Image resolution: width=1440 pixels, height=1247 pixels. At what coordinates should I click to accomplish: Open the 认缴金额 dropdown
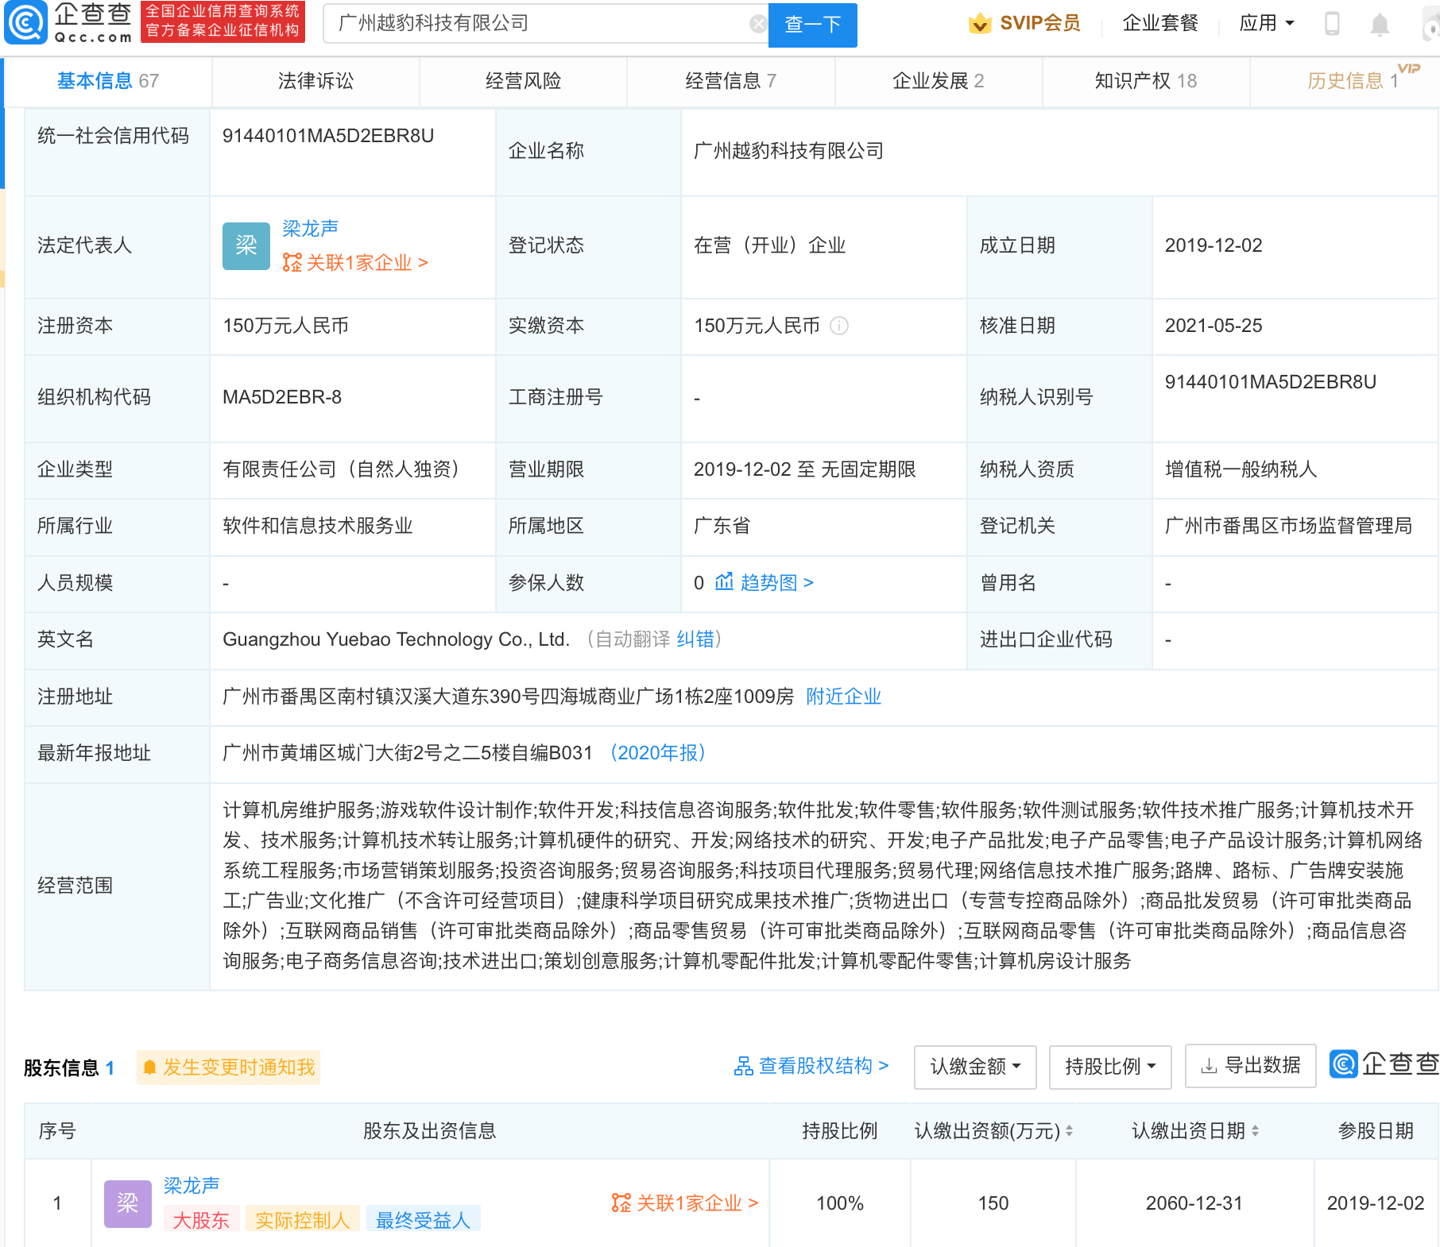(x=974, y=1066)
